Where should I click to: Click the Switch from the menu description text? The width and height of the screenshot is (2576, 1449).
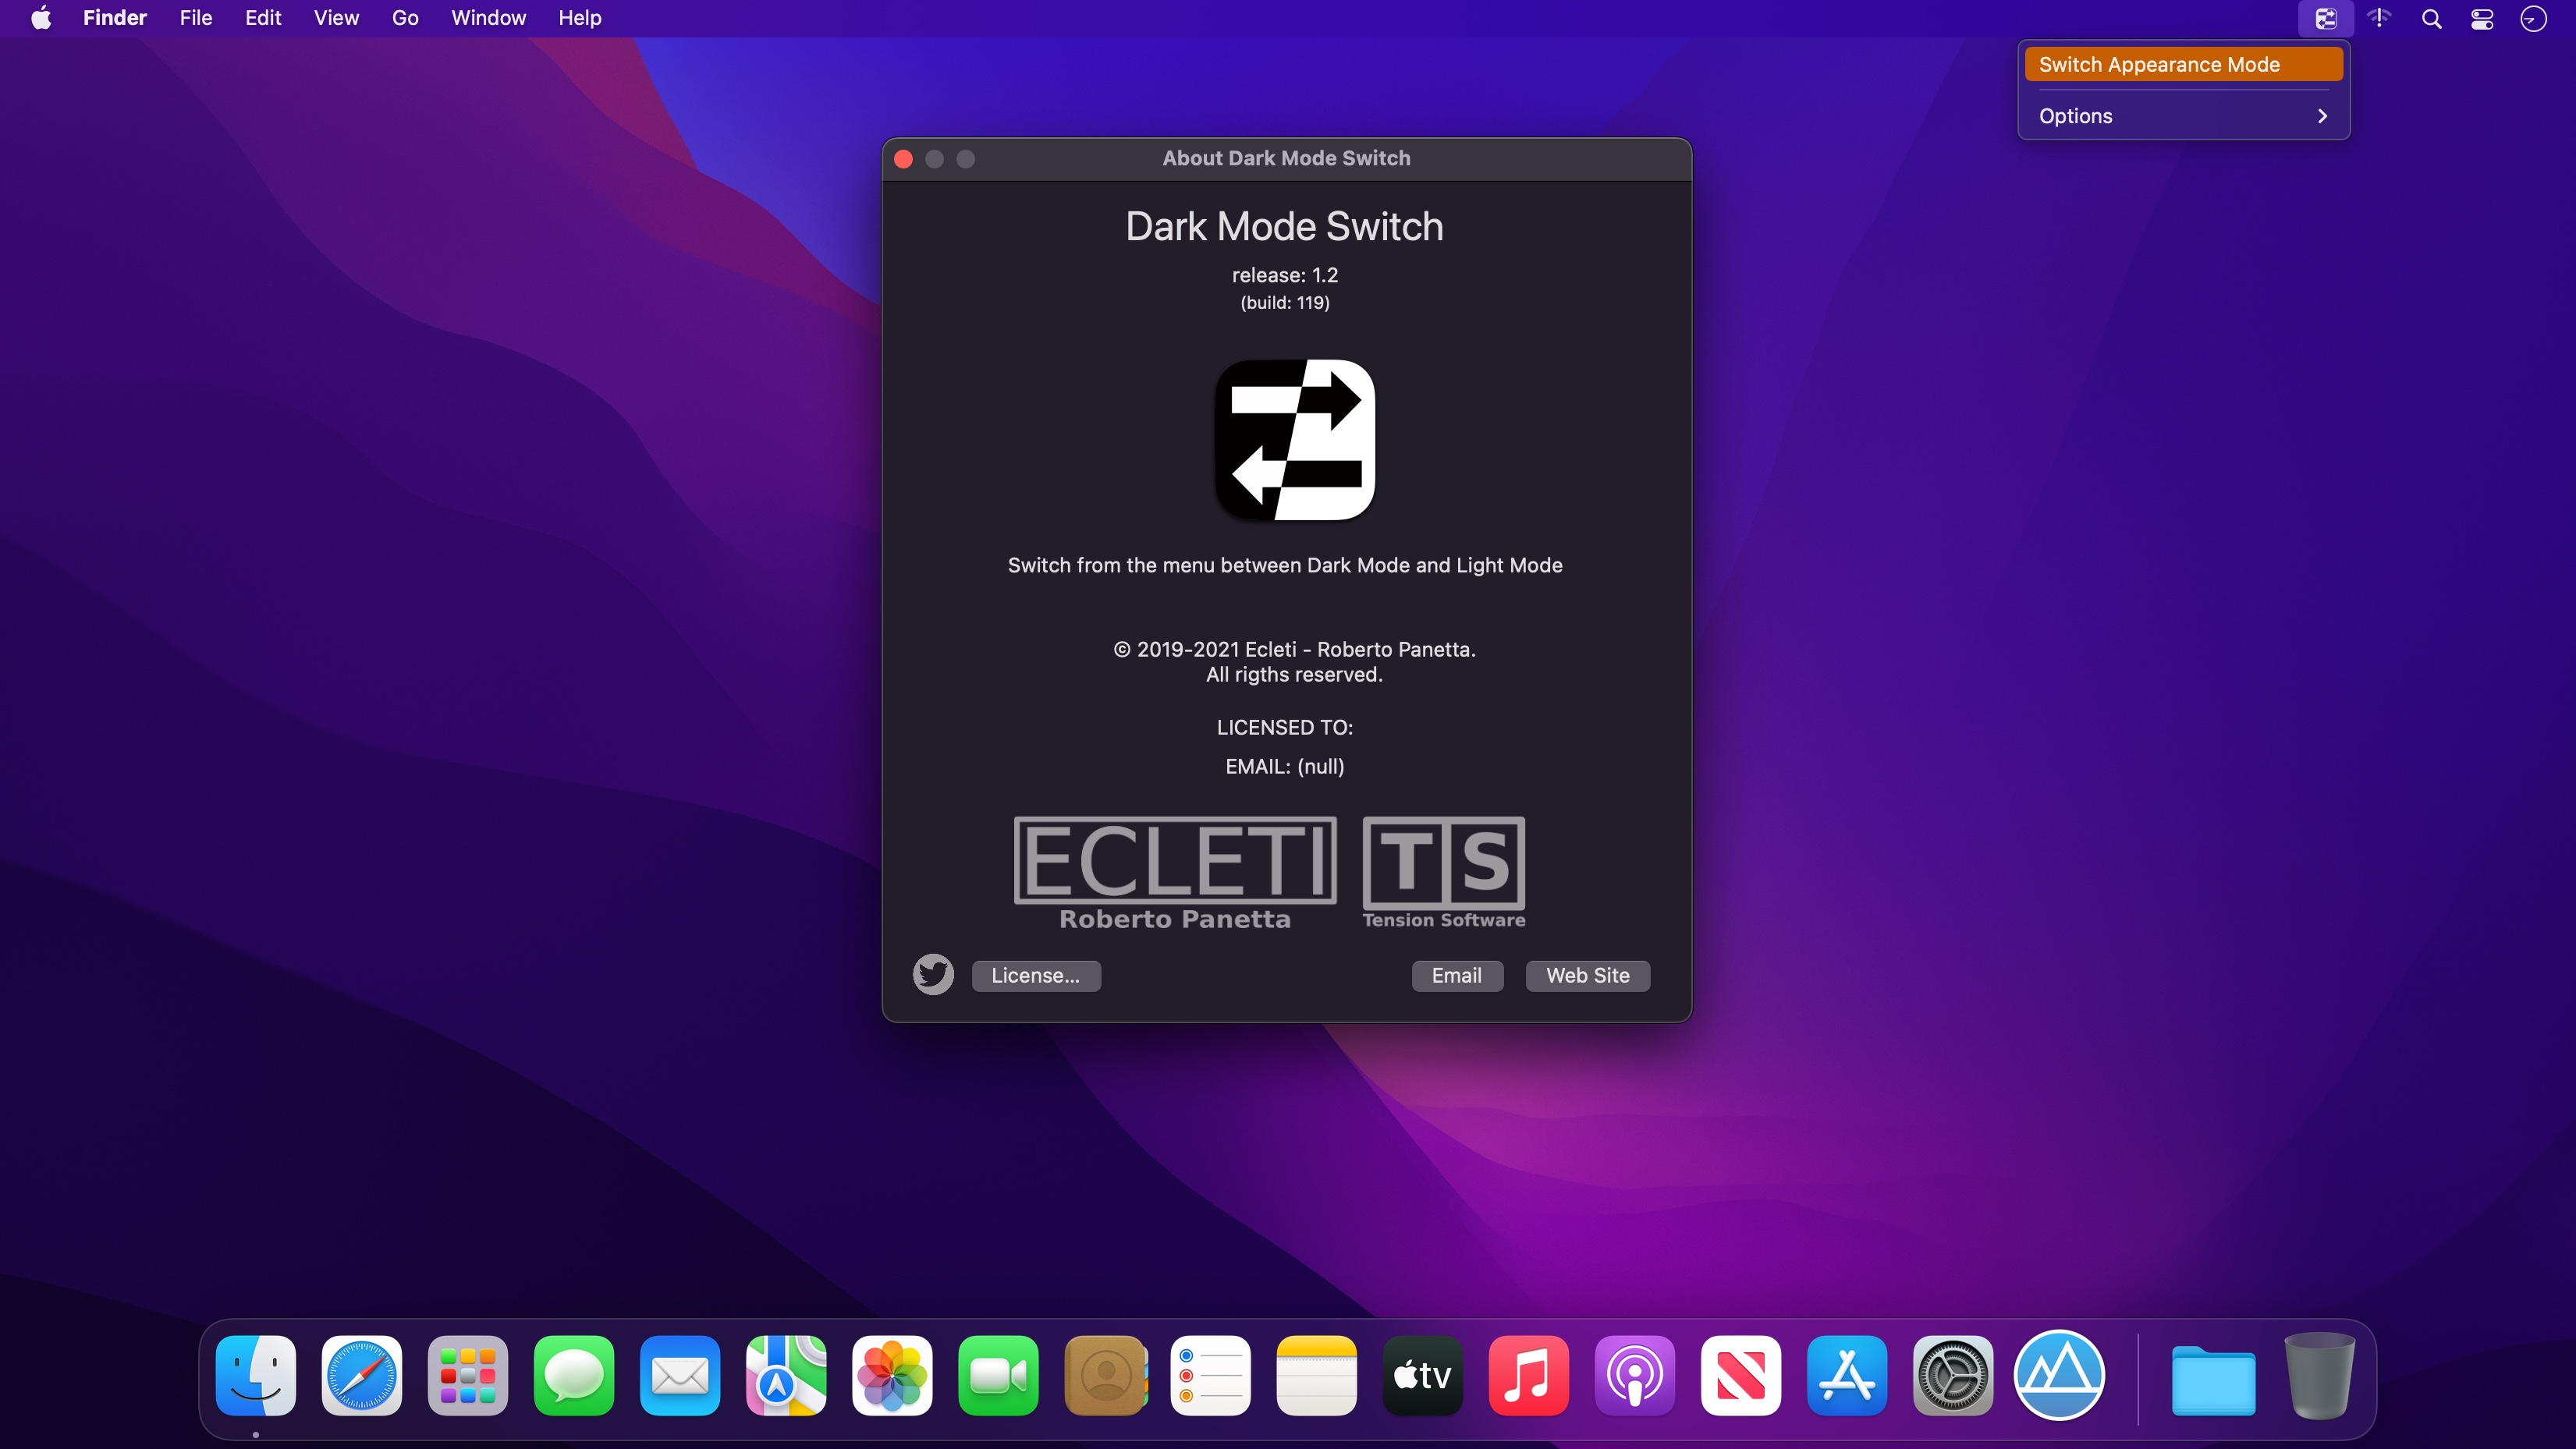(1285, 565)
